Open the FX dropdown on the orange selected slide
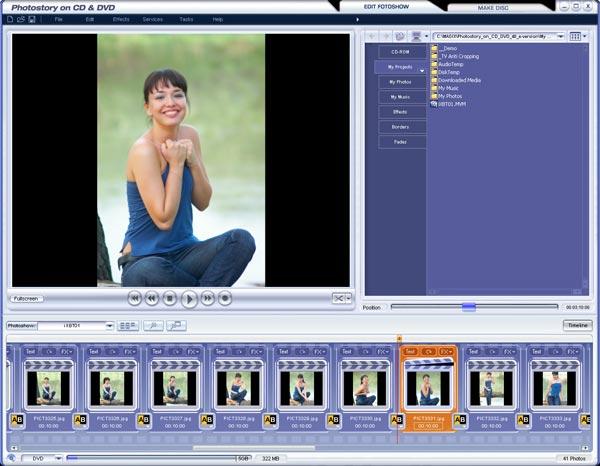The height and width of the screenshot is (466, 600). (445, 351)
